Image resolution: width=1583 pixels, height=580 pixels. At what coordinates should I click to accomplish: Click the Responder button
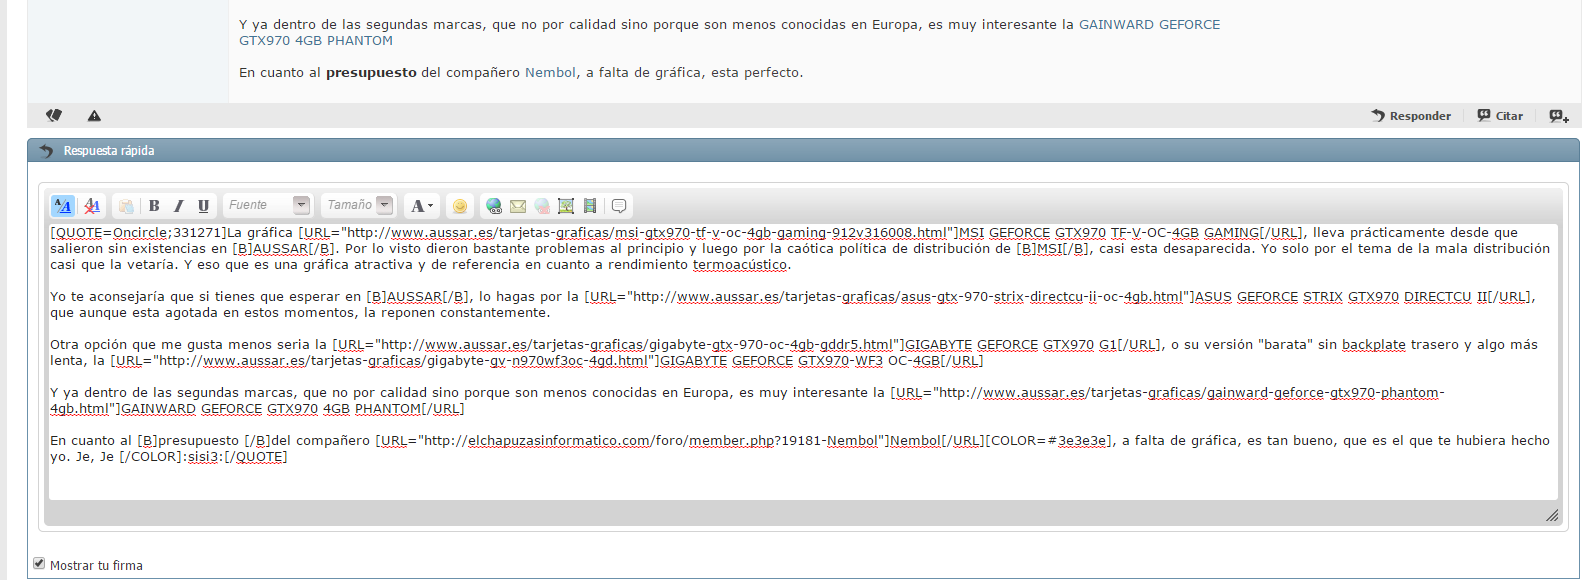[1411, 116]
